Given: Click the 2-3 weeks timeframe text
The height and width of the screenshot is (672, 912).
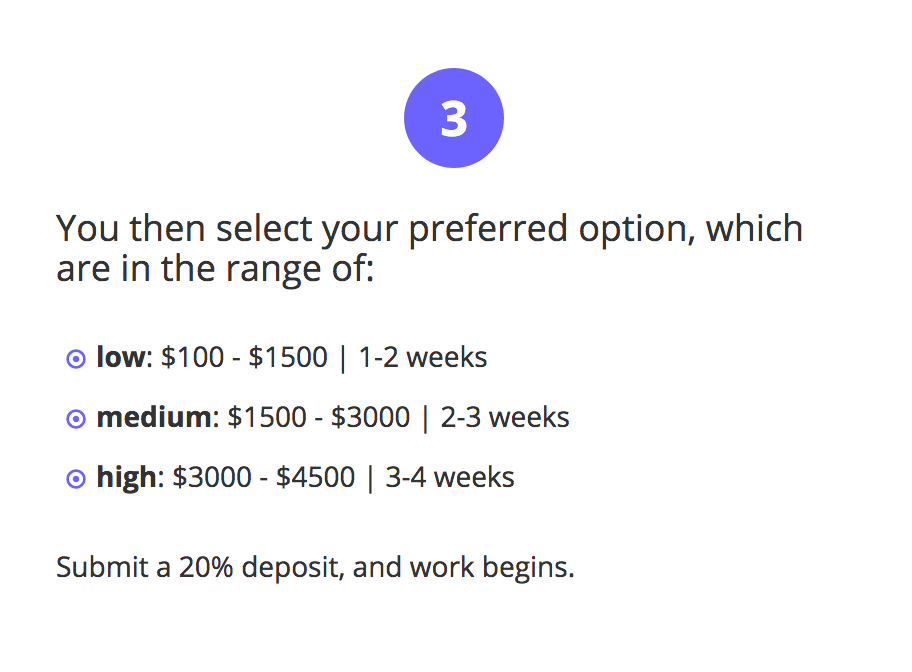Looking at the screenshot, I should pos(505,417).
